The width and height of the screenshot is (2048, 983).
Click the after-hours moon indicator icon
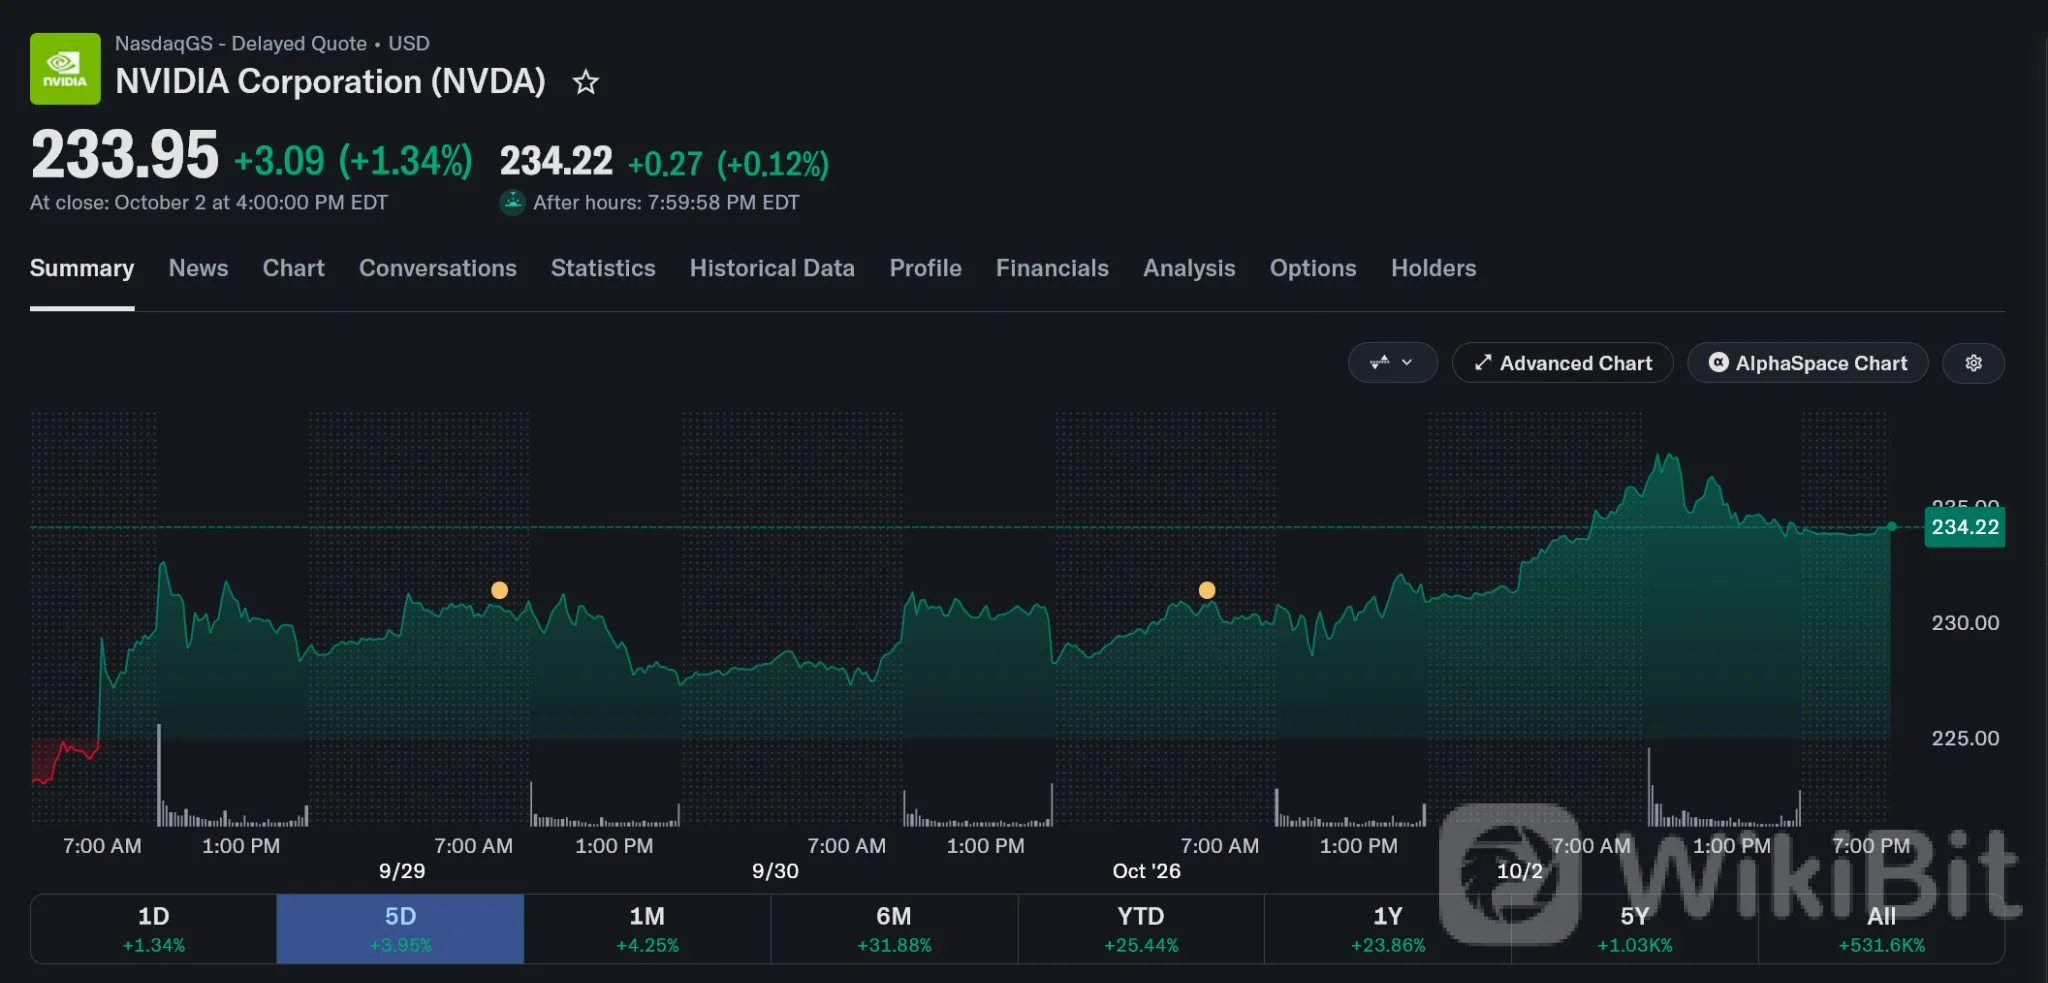[x=512, y=202]
